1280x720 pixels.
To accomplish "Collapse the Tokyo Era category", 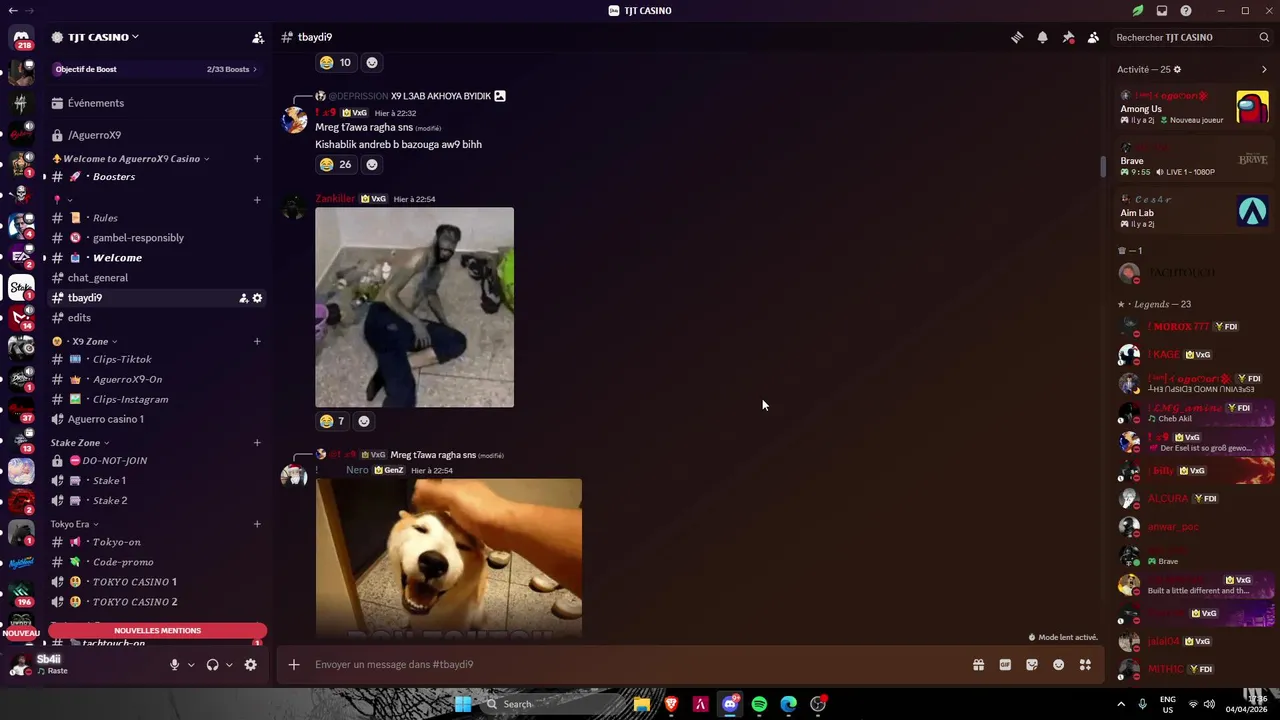I will 75,524.
